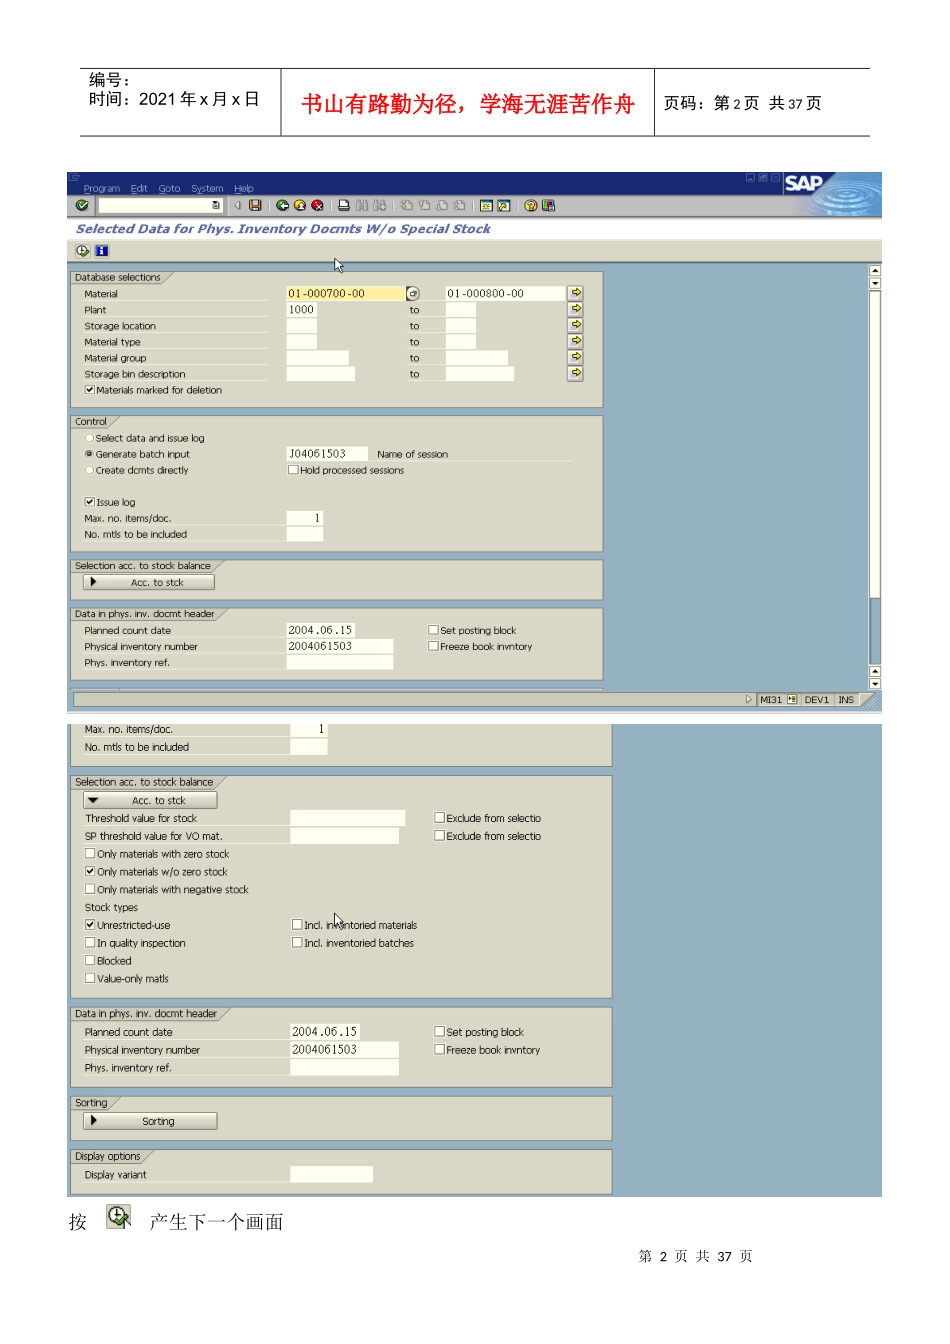This screenshot has height=1344, width=950.
Task: Click the Create New Session icon
Action: point(486,205)
